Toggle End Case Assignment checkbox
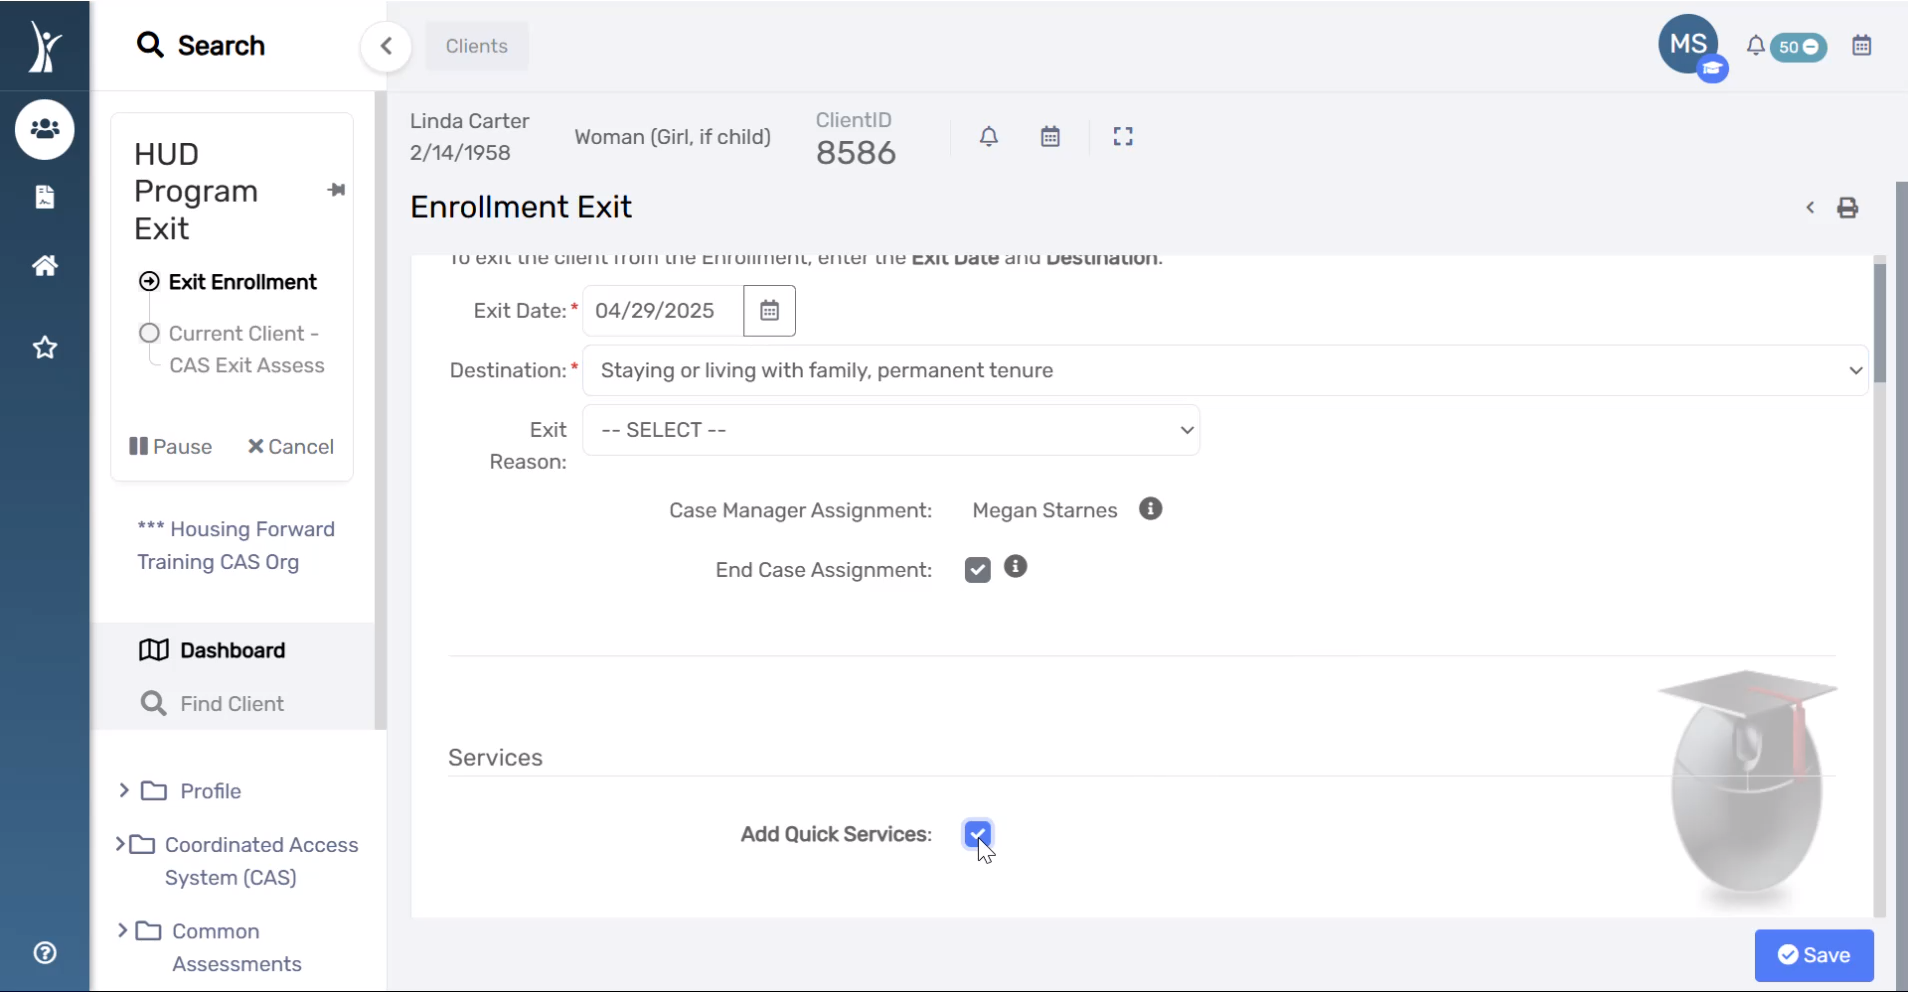Screen dimensions: 1908x992 coord(977,569)
